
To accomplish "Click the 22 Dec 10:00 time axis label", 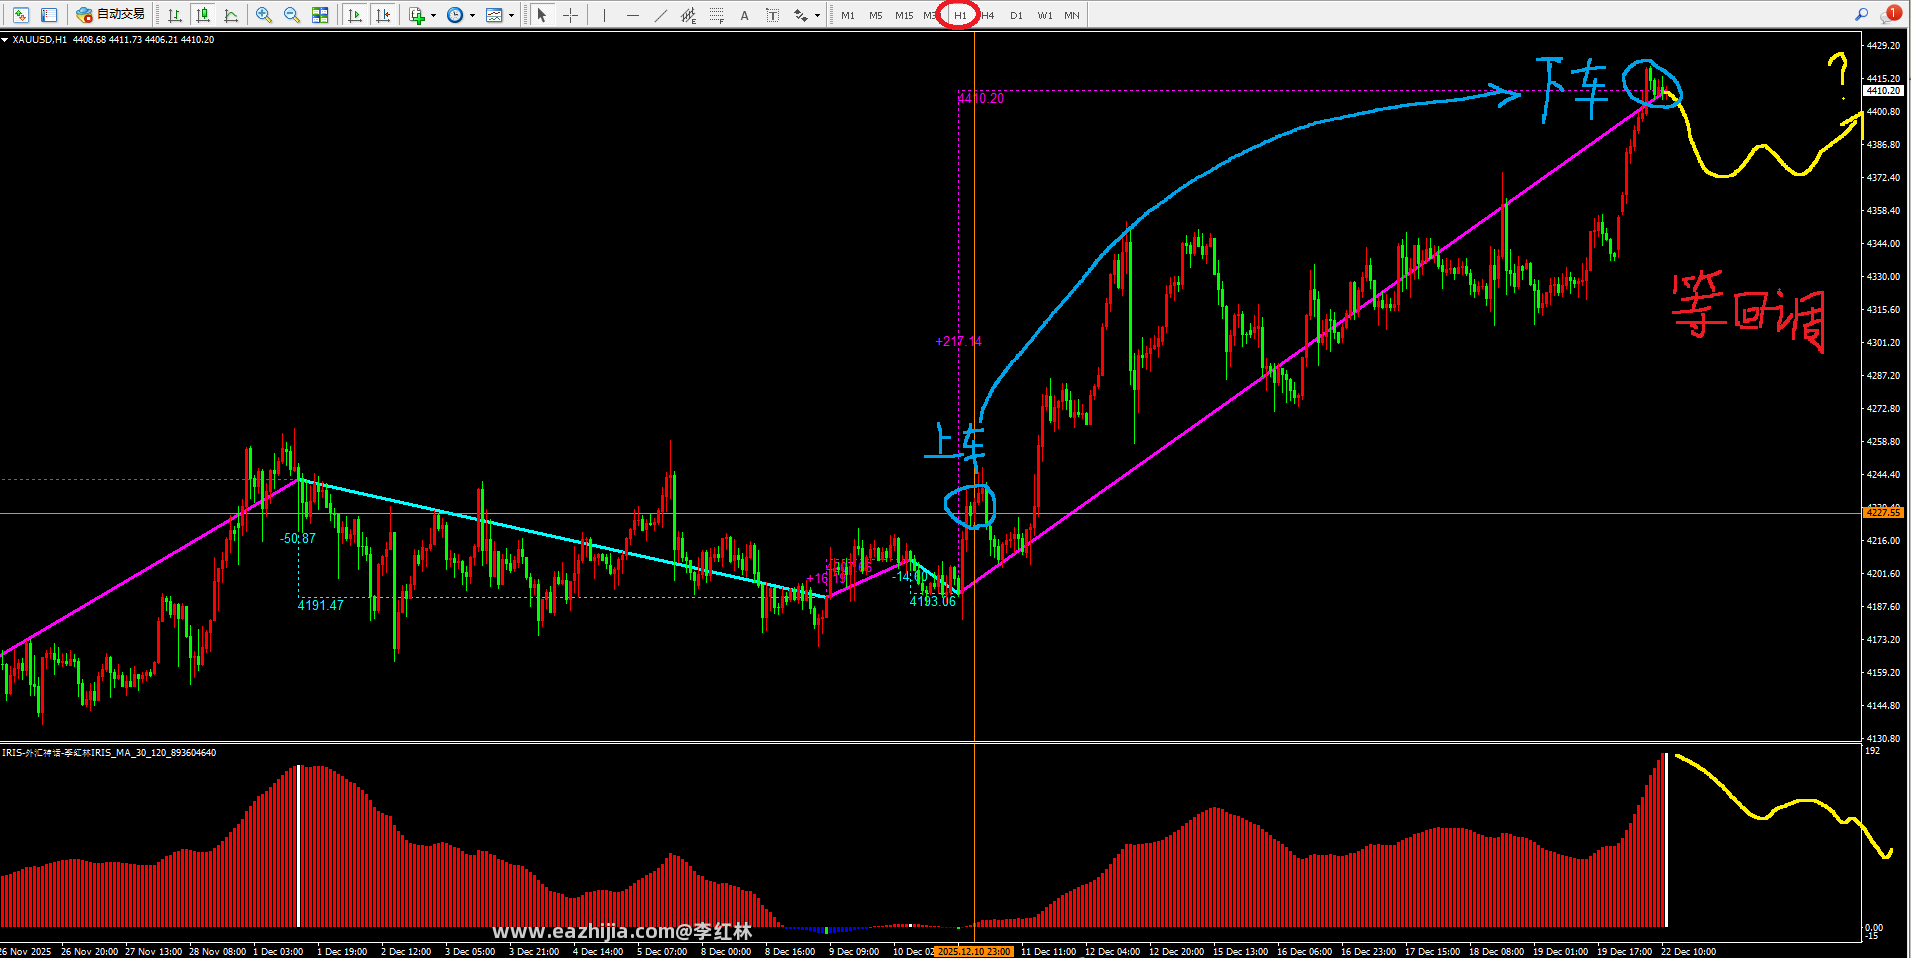I will pos(1688,951).
